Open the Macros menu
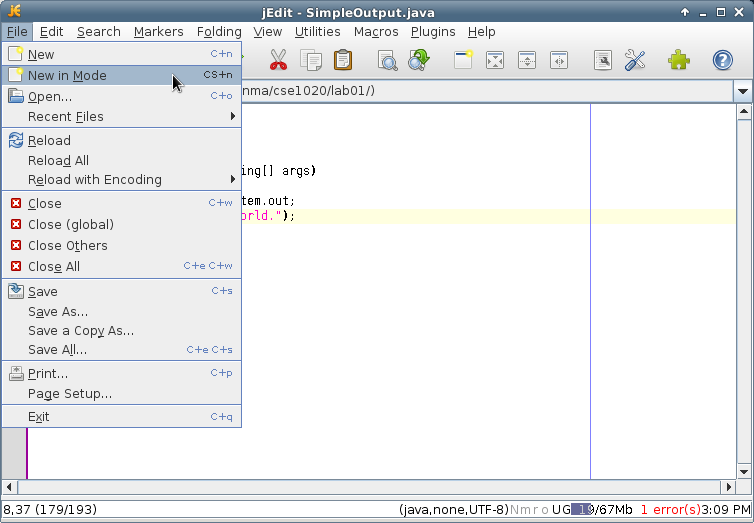Screen dimensions: 754x523 [x=376, y=32]
